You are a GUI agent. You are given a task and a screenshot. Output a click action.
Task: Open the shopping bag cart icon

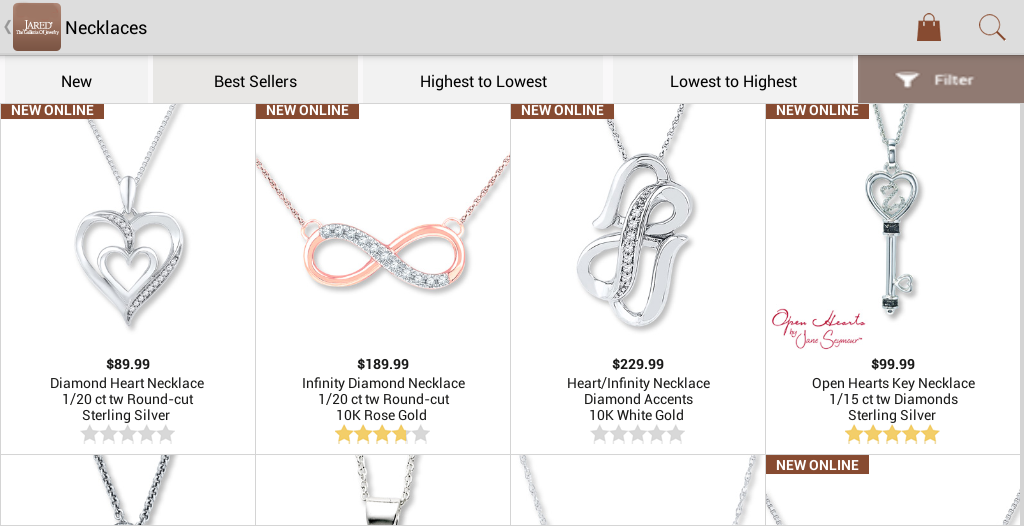(929, 28)
